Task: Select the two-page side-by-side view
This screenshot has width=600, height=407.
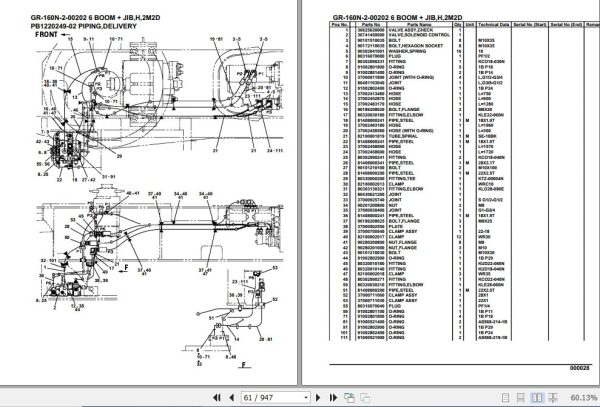Action: pyautogui.click(x=537, y=398)
